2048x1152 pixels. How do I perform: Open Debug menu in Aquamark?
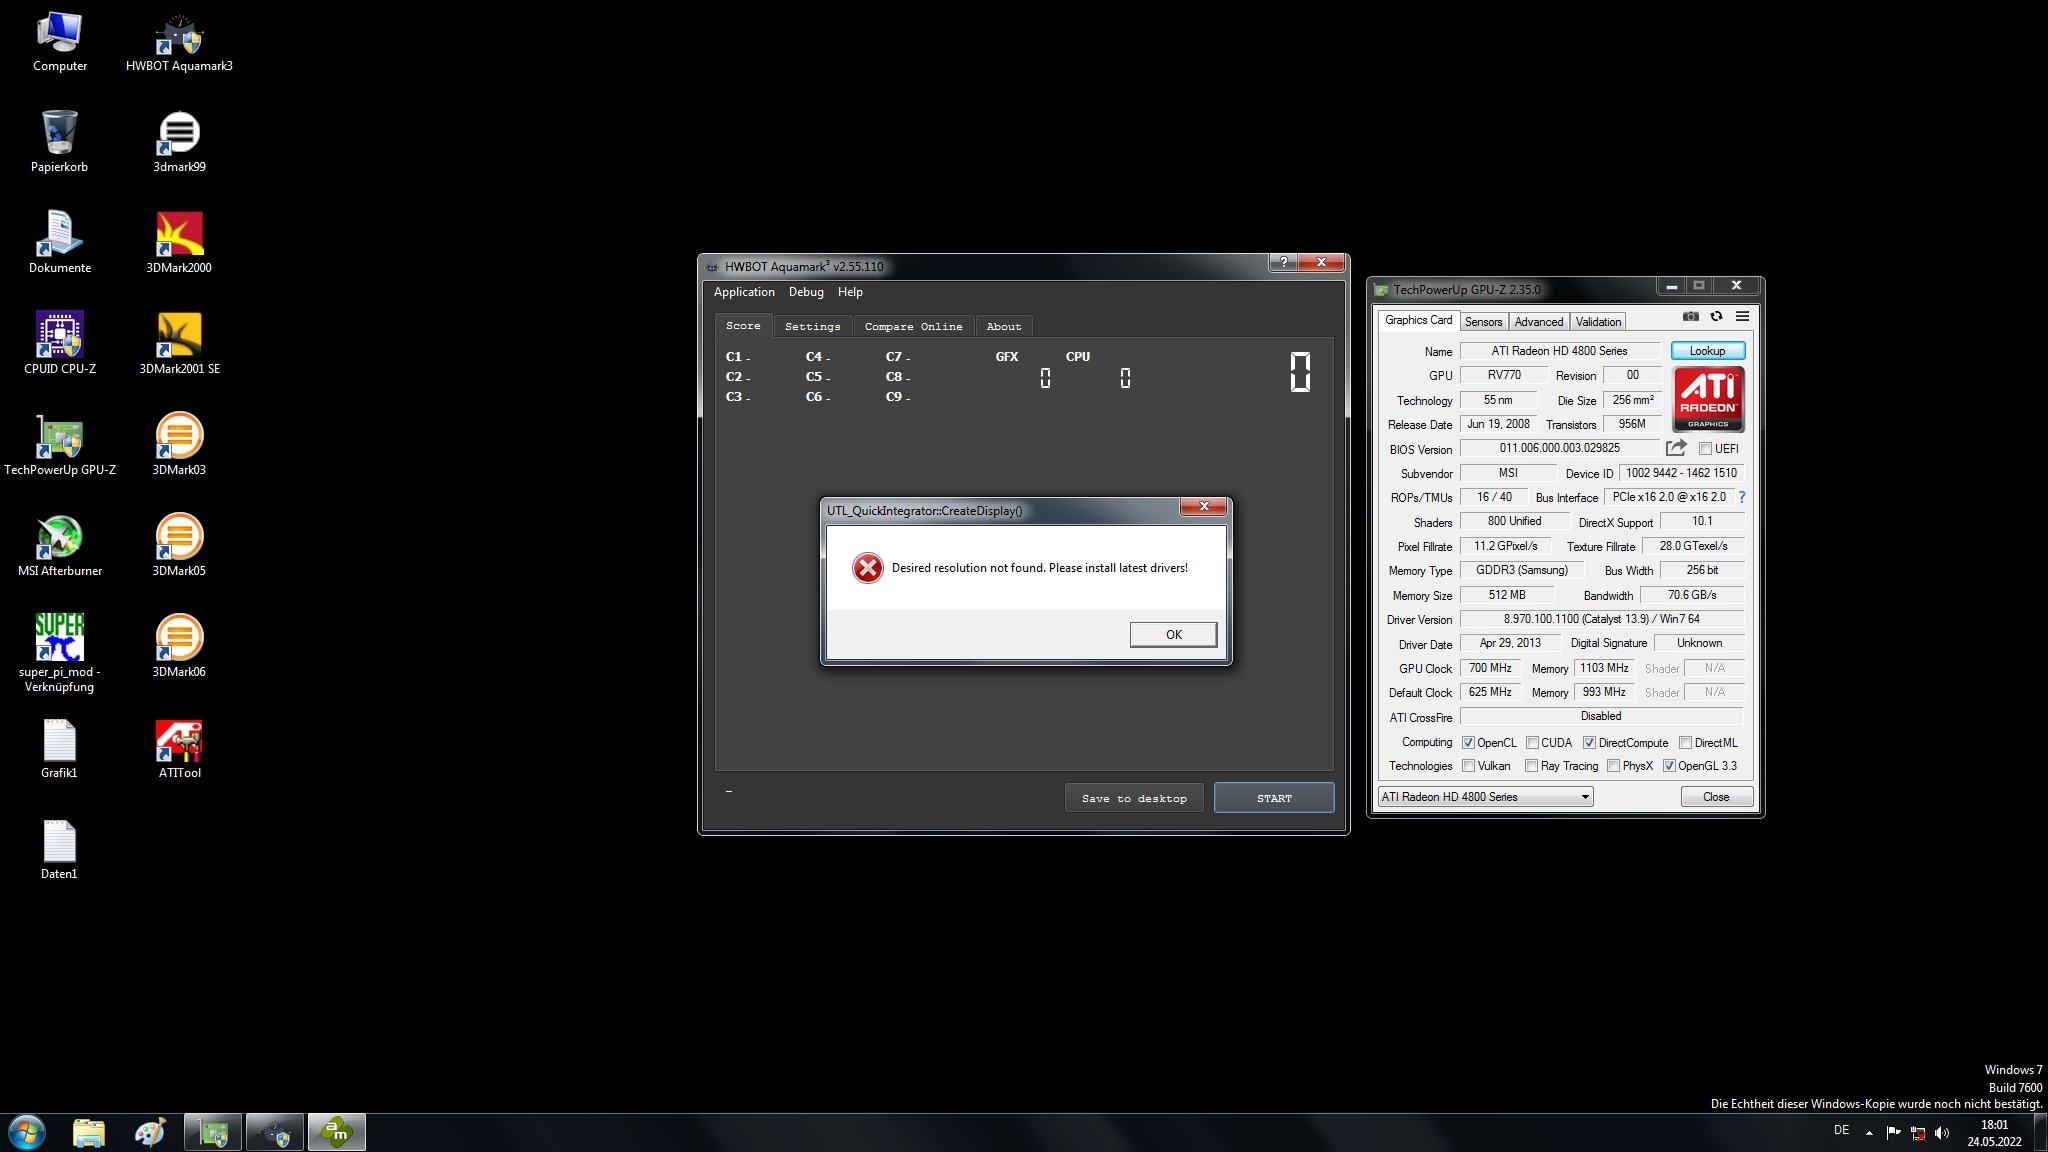coord(806,292)
